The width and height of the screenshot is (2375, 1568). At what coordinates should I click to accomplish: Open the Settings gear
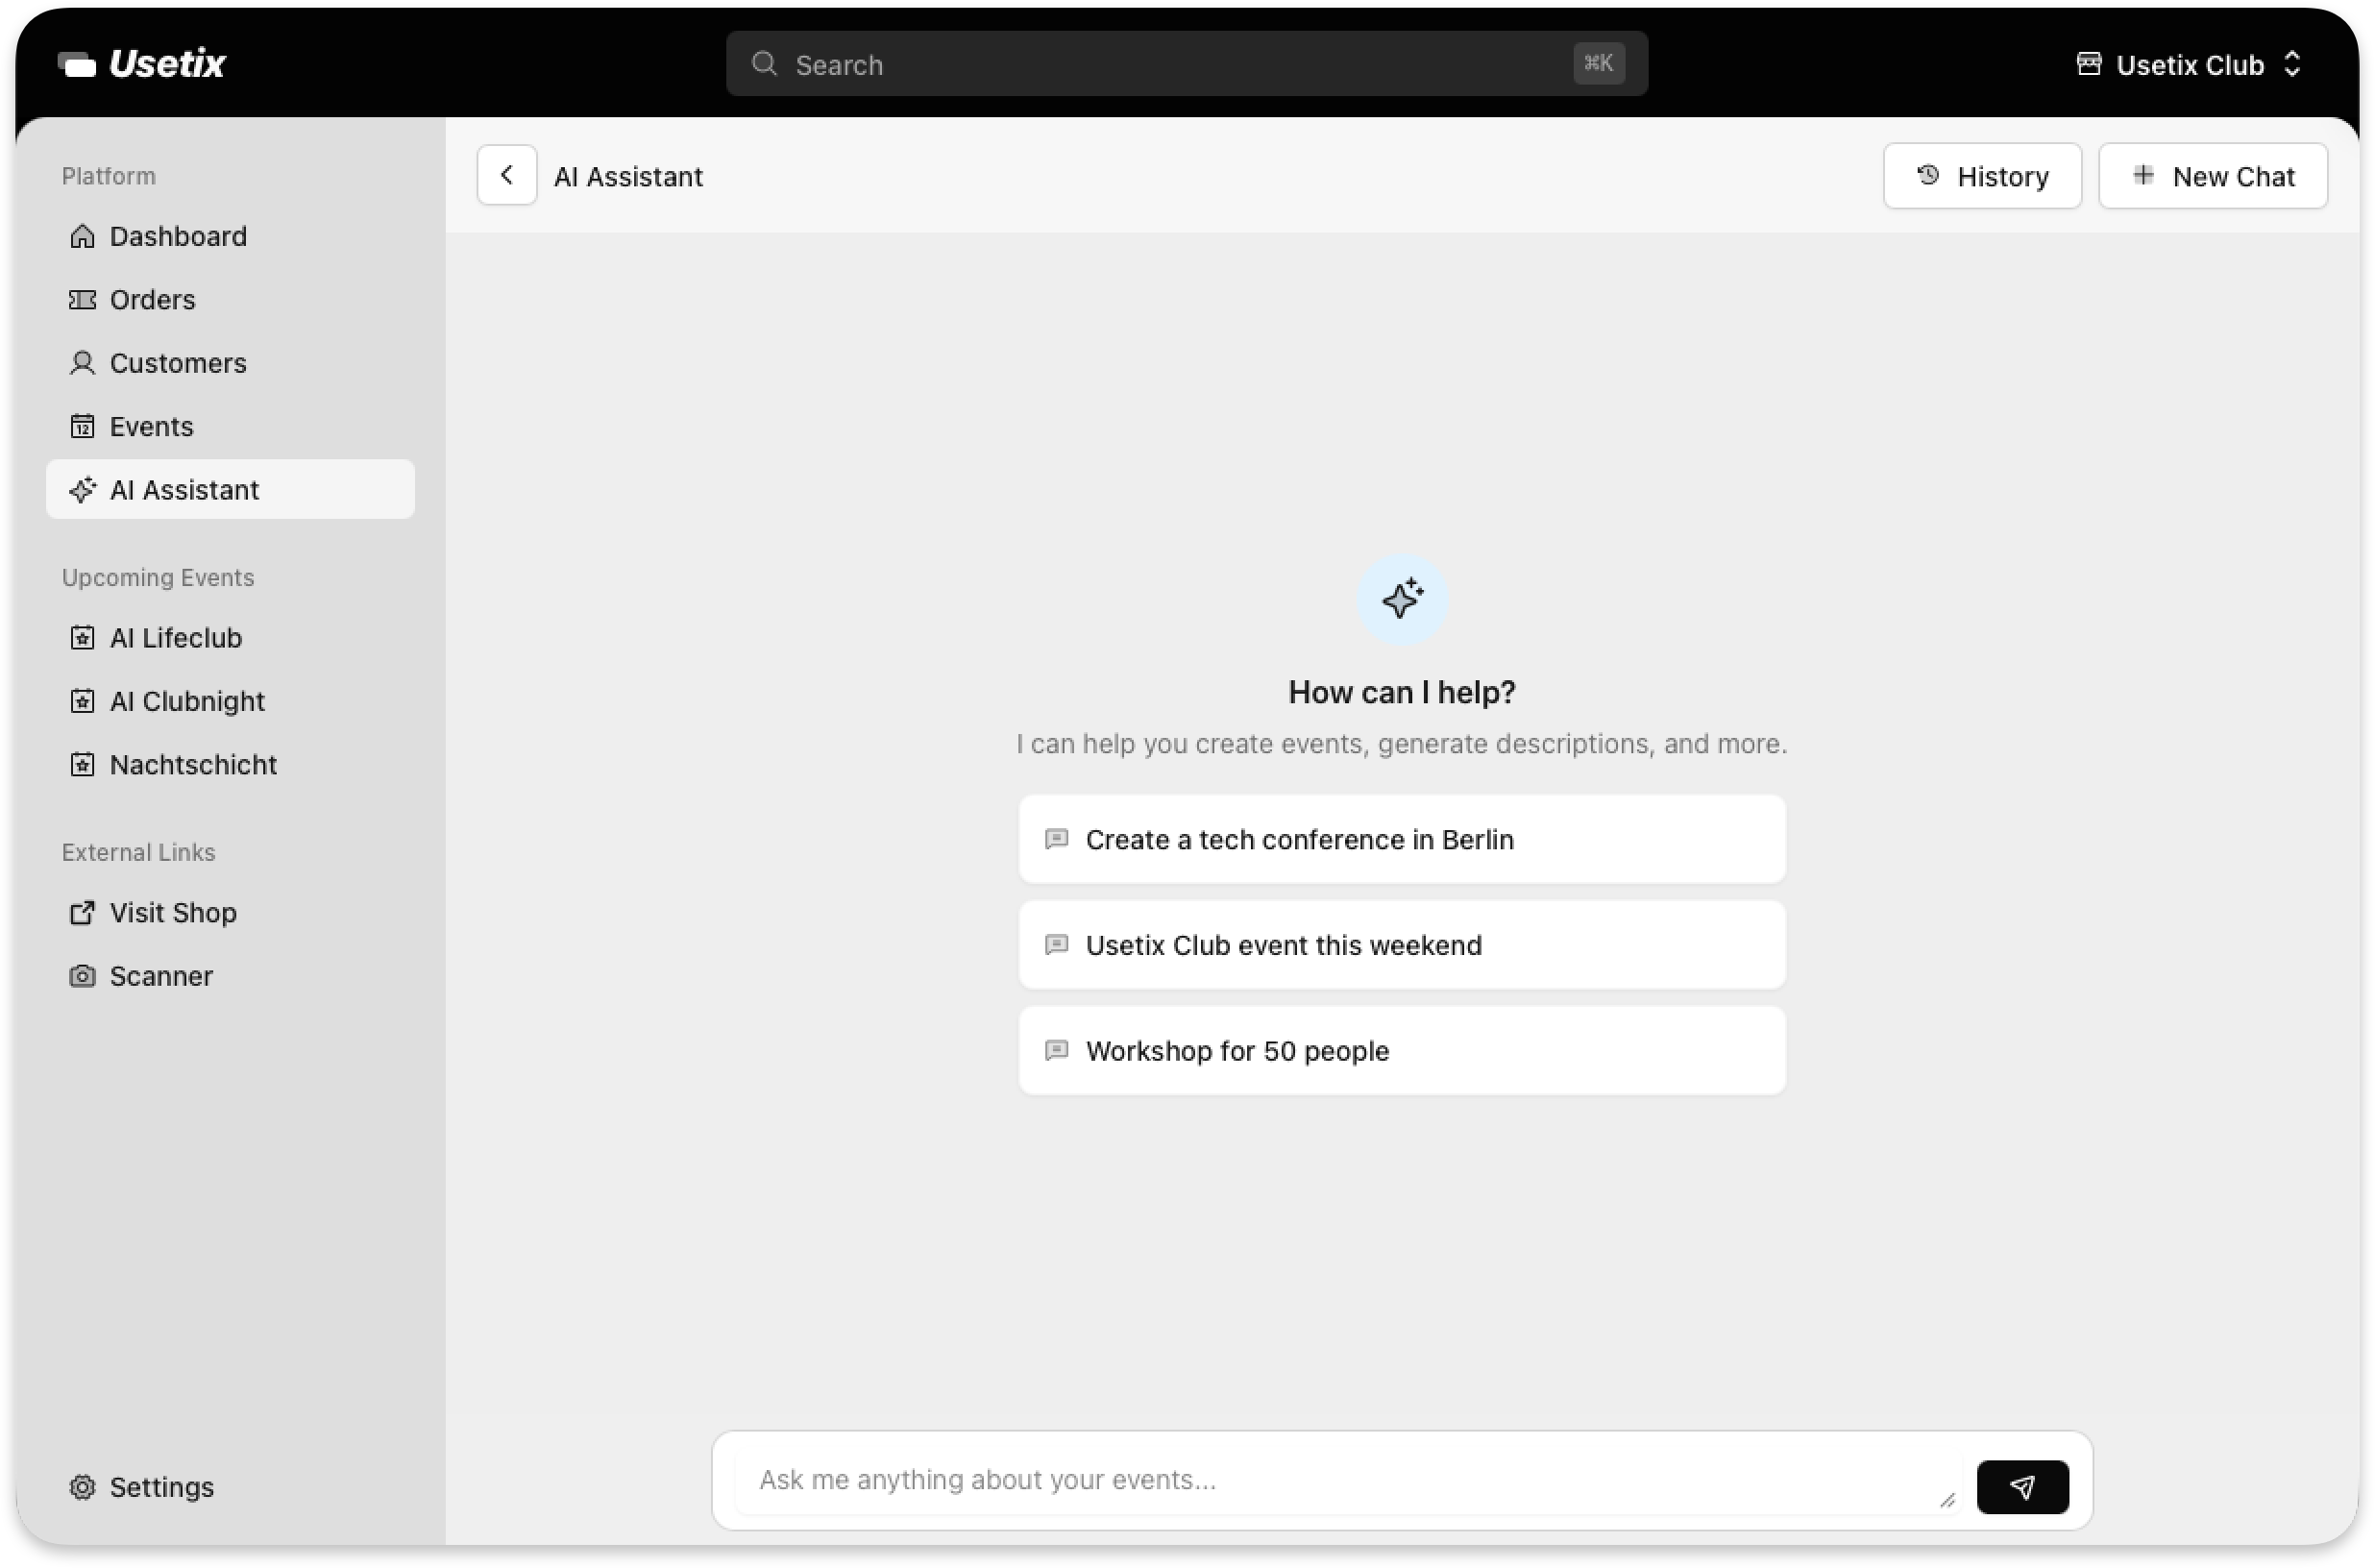83,1487
